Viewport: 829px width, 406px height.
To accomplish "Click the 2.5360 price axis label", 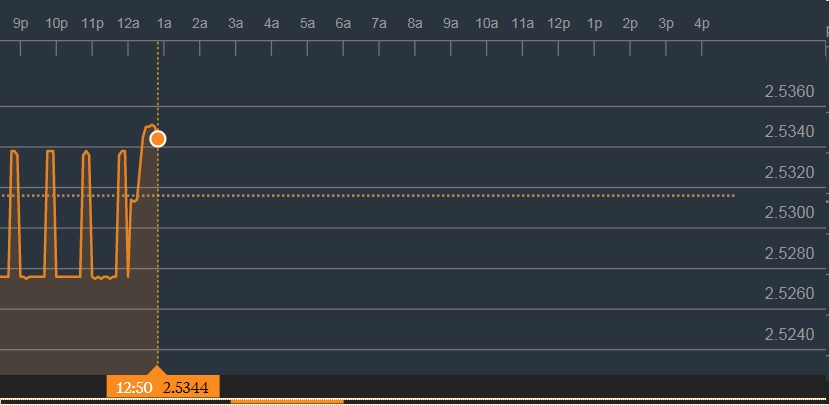I will [790, 92].
